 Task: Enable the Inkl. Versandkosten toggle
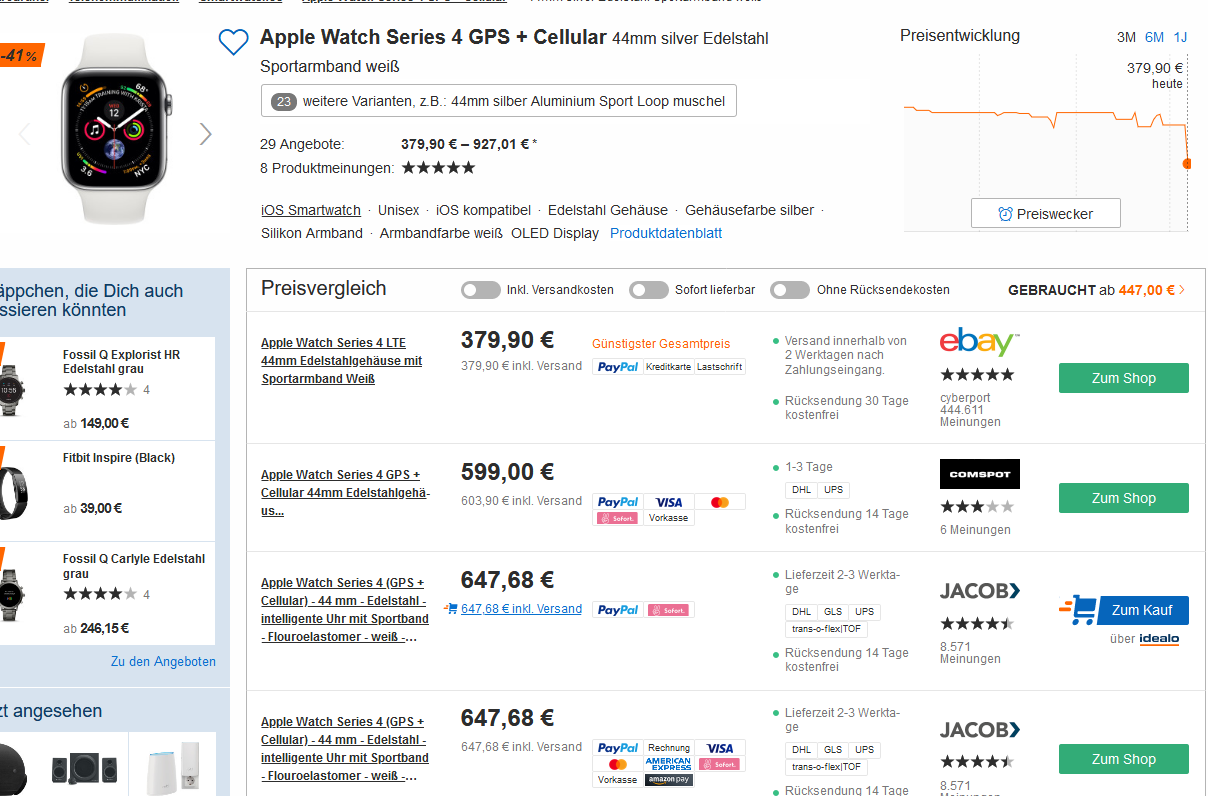[x=480, y=290]
